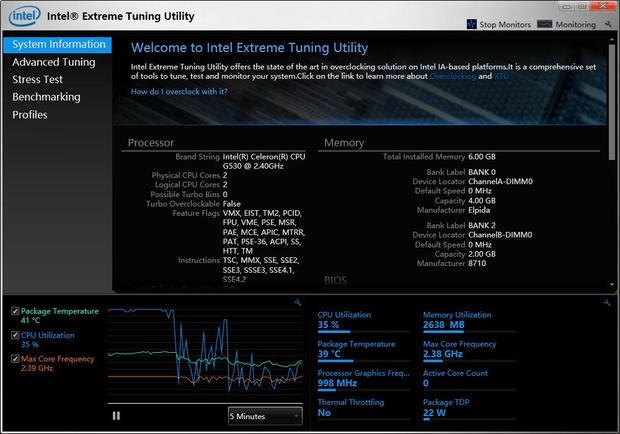Toggle CPU Utilization checkbox
Viewport: 620px width, 434px height.
click(15, 335)
